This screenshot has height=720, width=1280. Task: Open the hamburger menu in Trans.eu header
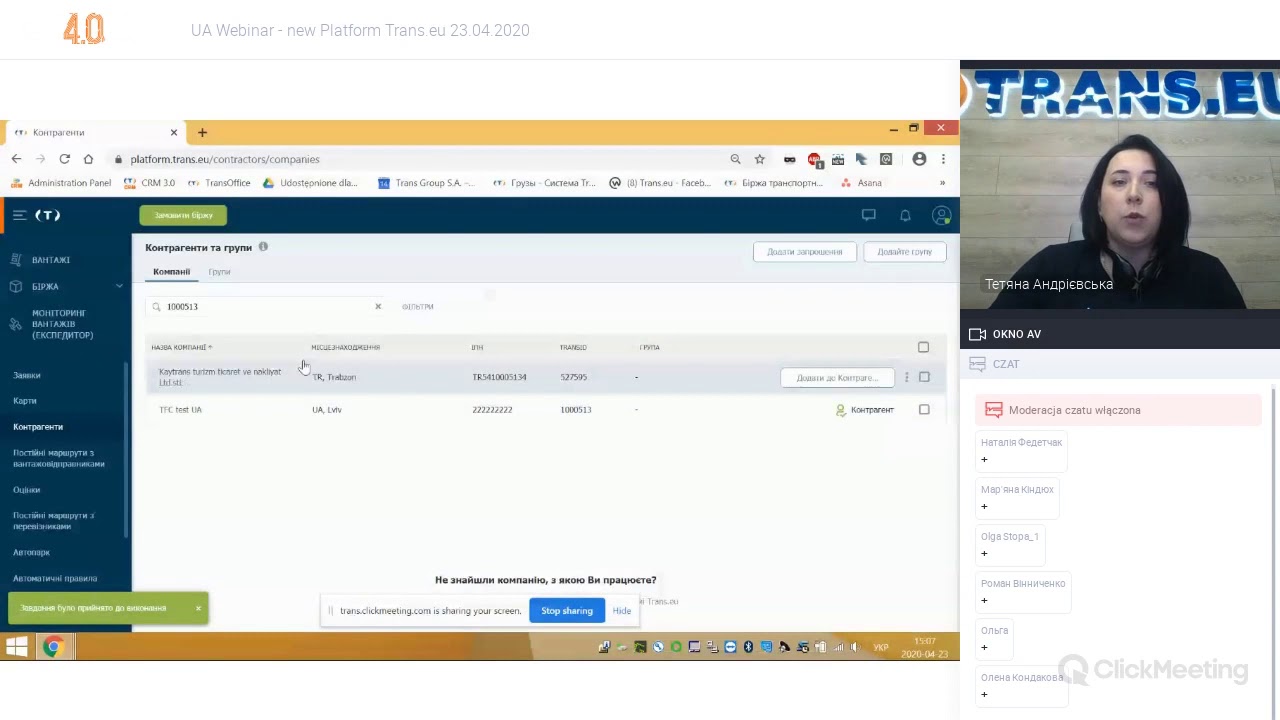[x=19, y=215]
